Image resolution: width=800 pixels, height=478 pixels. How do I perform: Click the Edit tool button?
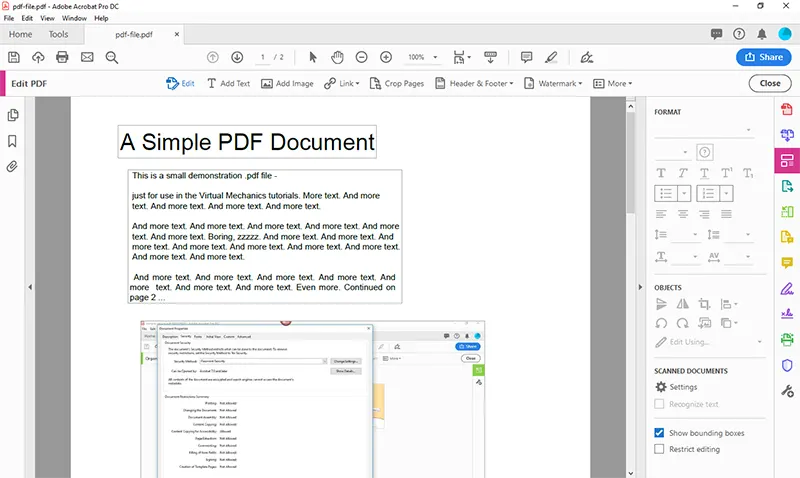click(180, 83)
